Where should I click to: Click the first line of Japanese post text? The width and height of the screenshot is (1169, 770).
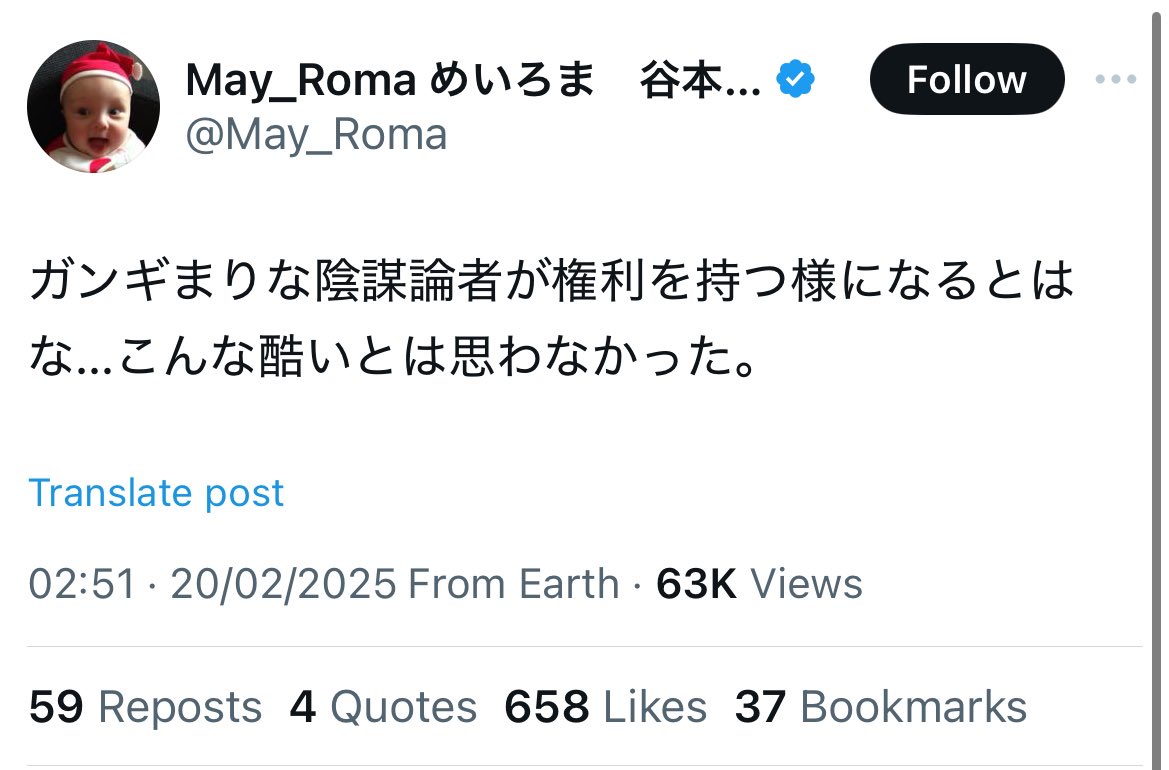pyautogui.click(x=552, y=280)
